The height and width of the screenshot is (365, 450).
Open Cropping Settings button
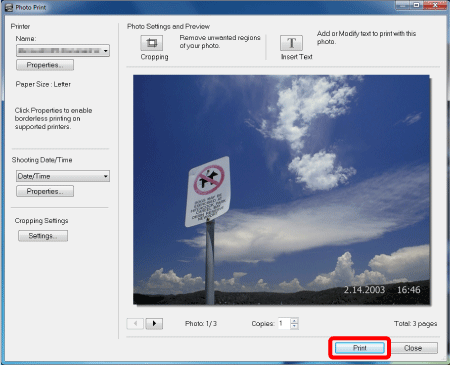coord(43,236)
